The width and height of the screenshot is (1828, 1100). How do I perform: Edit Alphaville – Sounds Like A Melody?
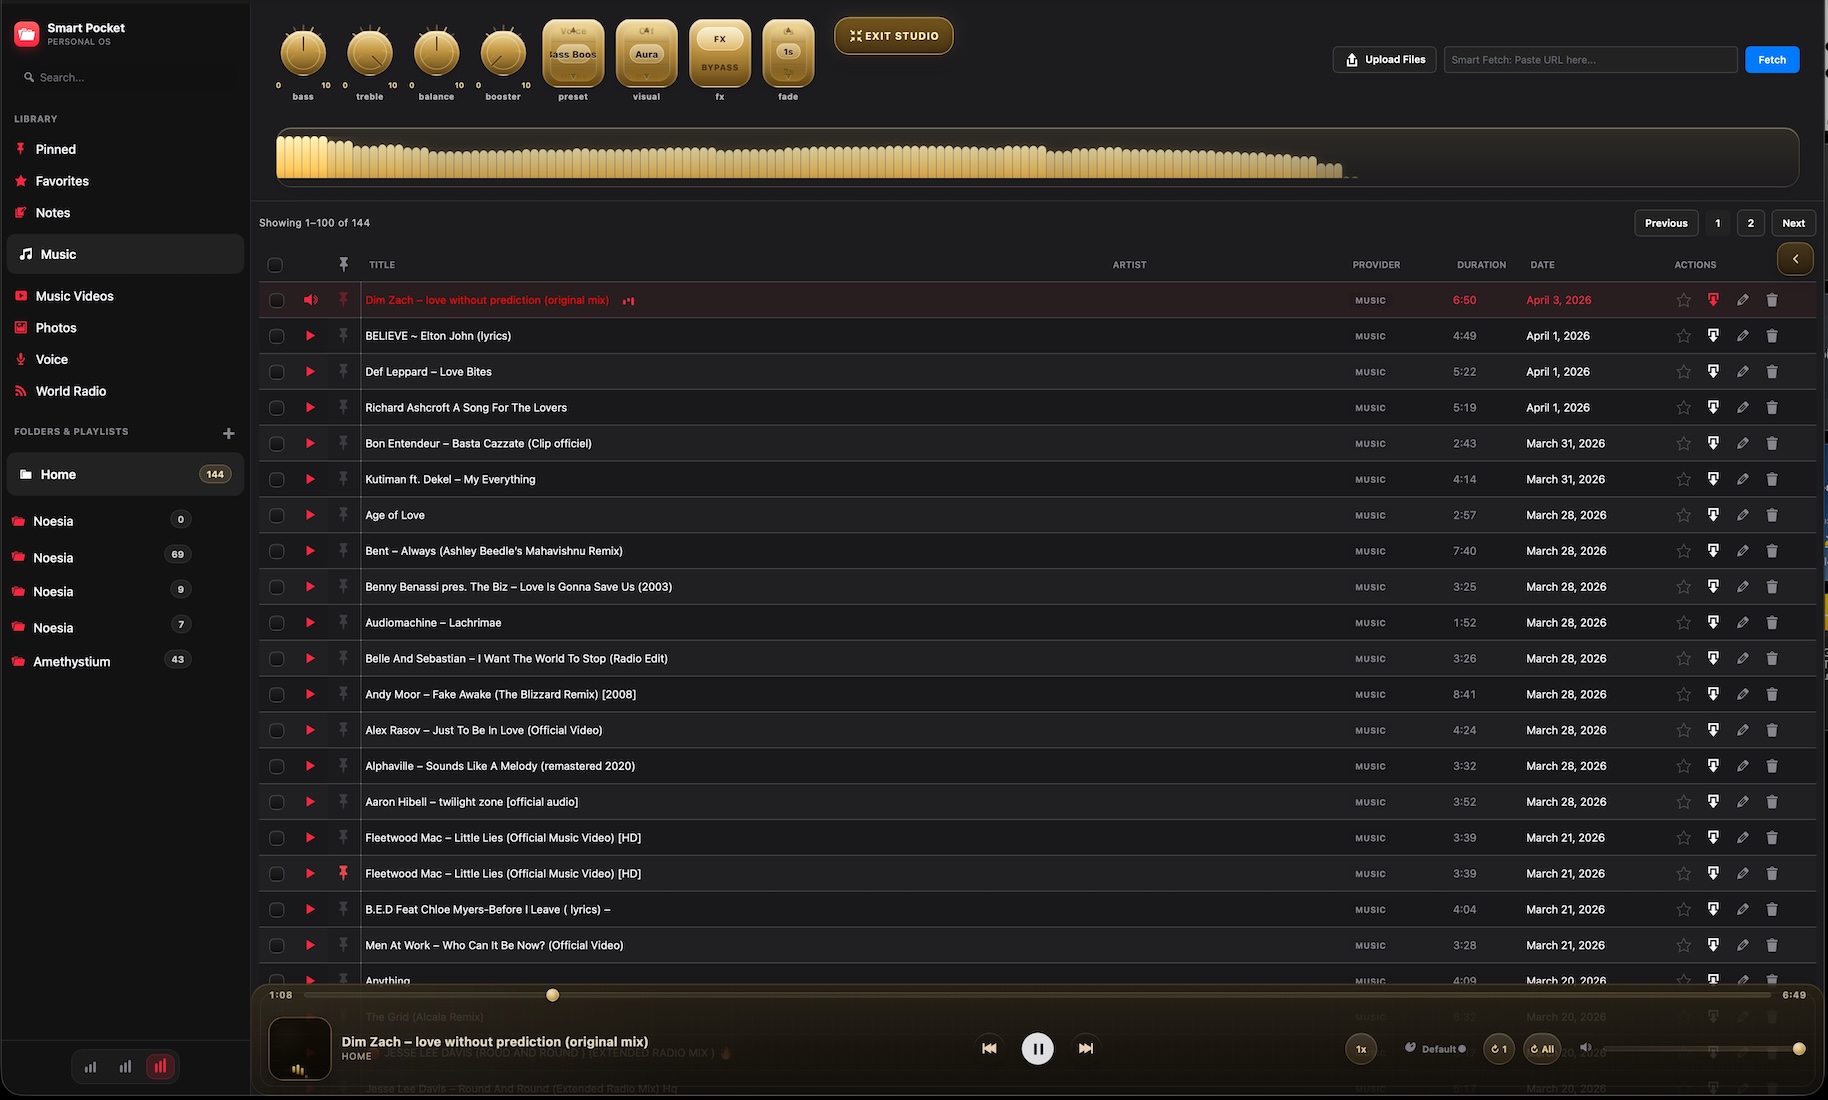[x=1742, y=766]
